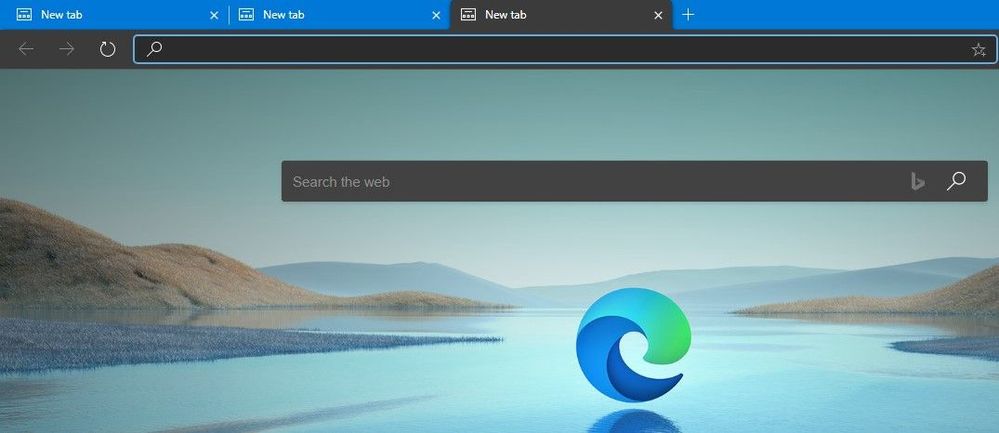Image resolution: width=999 pixels, height=433 pixels.
Task: Click the magnifier icon in the Search the web box
Action: (x=956, y=181)
